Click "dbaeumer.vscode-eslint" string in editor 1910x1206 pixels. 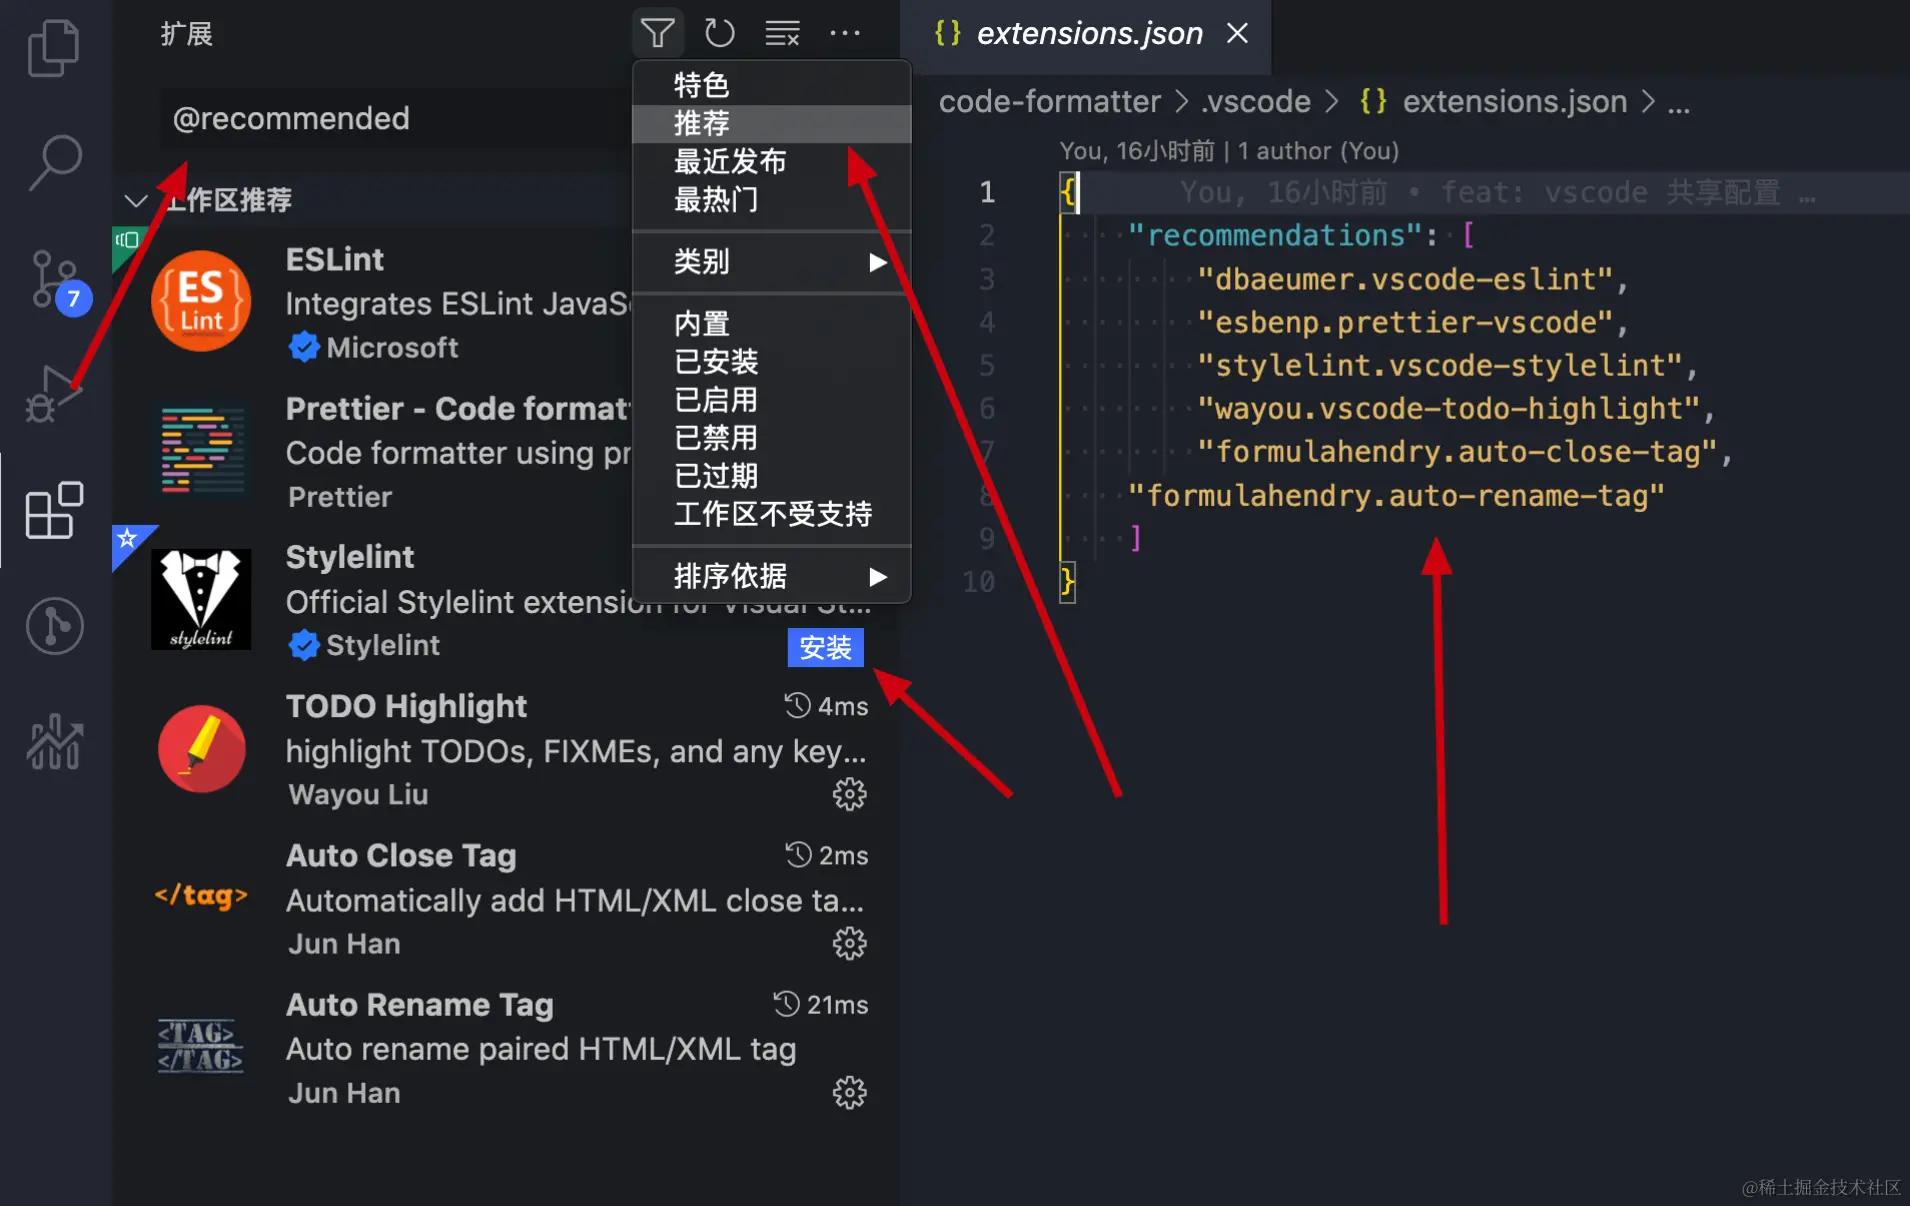pos(1404,279)
